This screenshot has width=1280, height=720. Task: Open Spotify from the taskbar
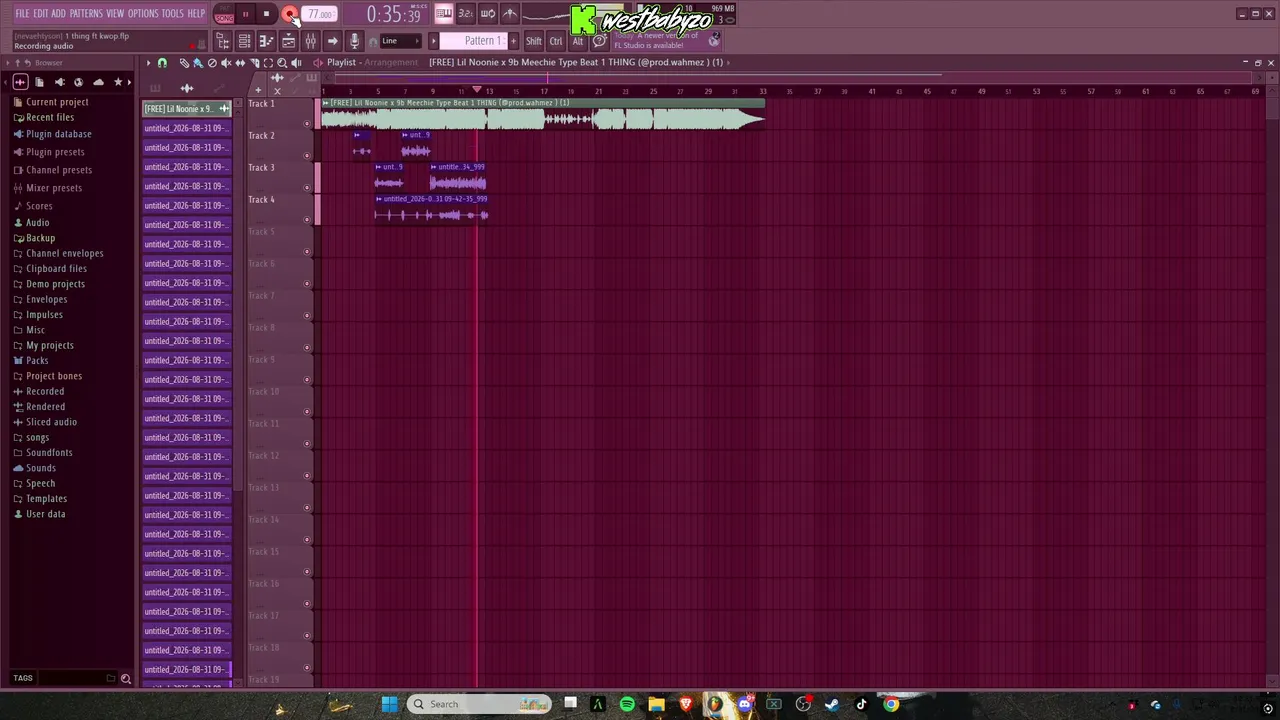(627, 704)
